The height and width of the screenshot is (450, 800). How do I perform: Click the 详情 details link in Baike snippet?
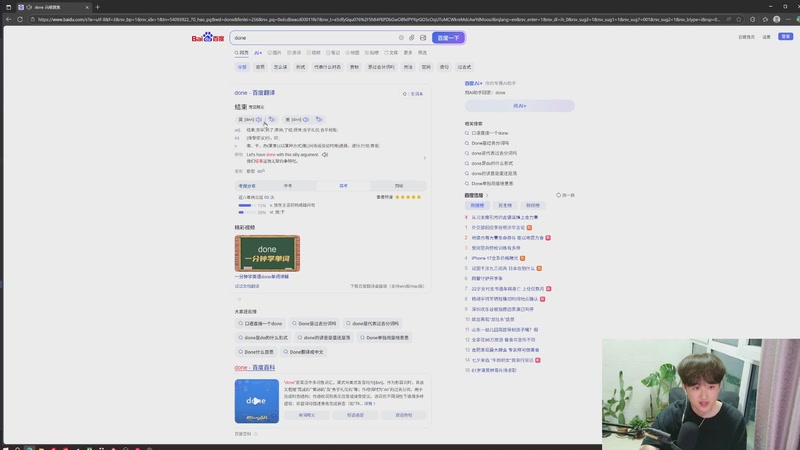370,404
